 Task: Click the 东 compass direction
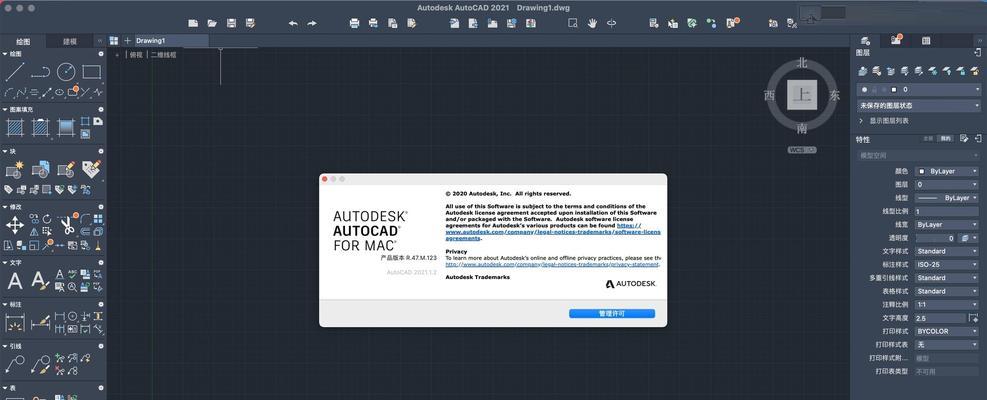click(835, 95)
